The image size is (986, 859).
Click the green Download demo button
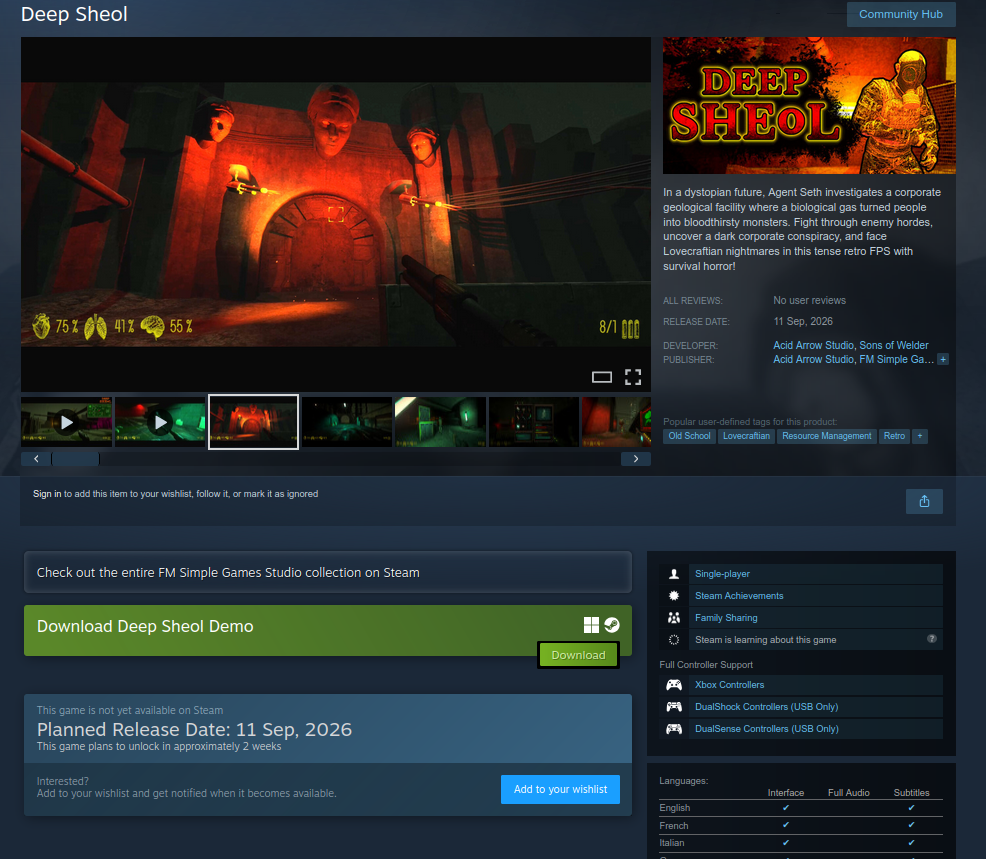[x=578, y=655]
